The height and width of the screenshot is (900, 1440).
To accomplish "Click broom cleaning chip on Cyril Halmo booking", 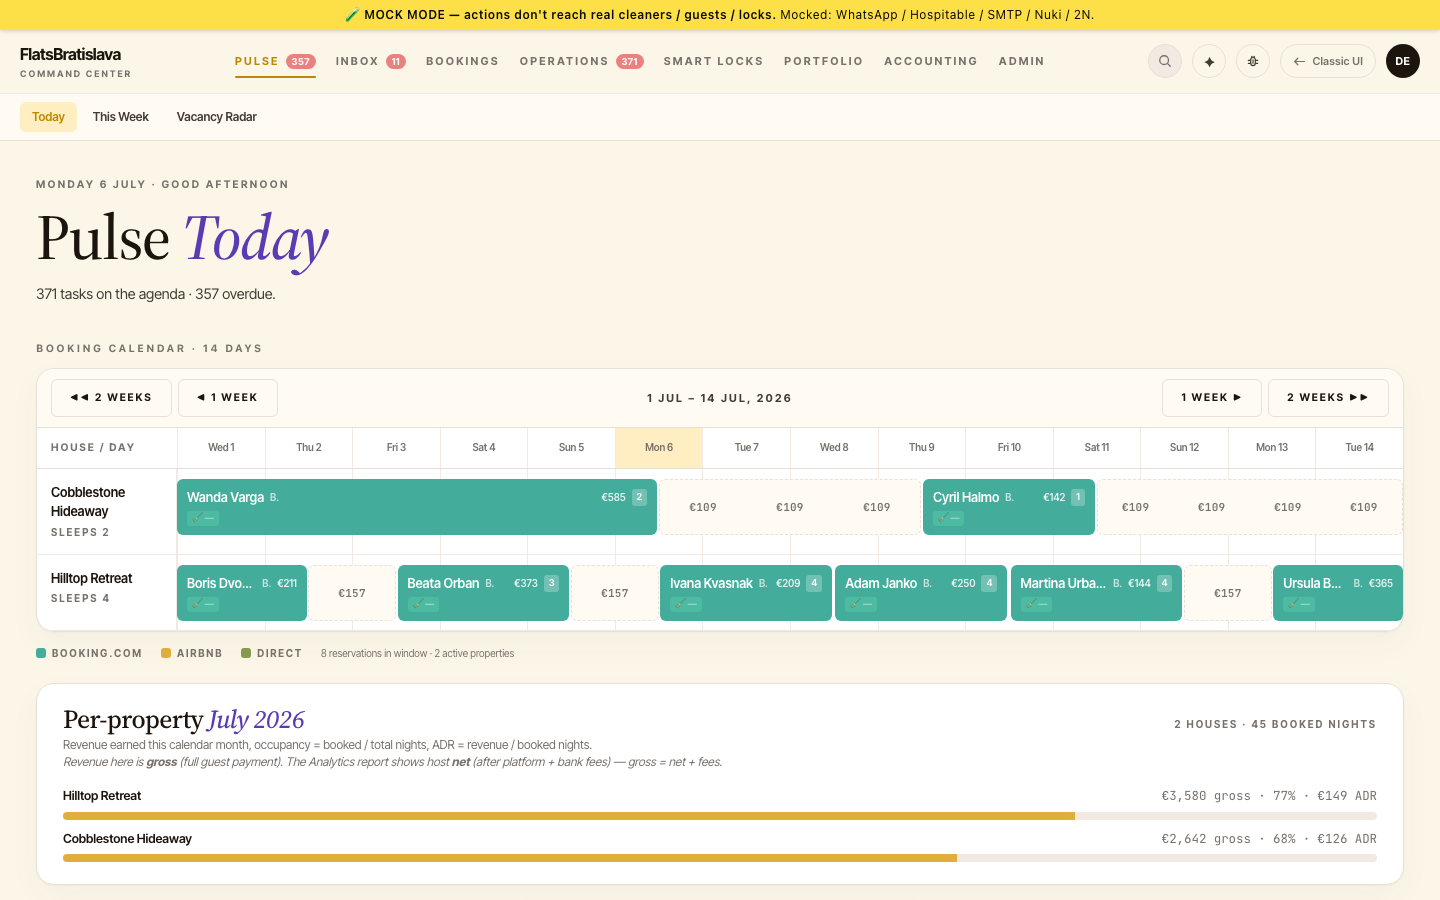I will [x=949, y=518].
